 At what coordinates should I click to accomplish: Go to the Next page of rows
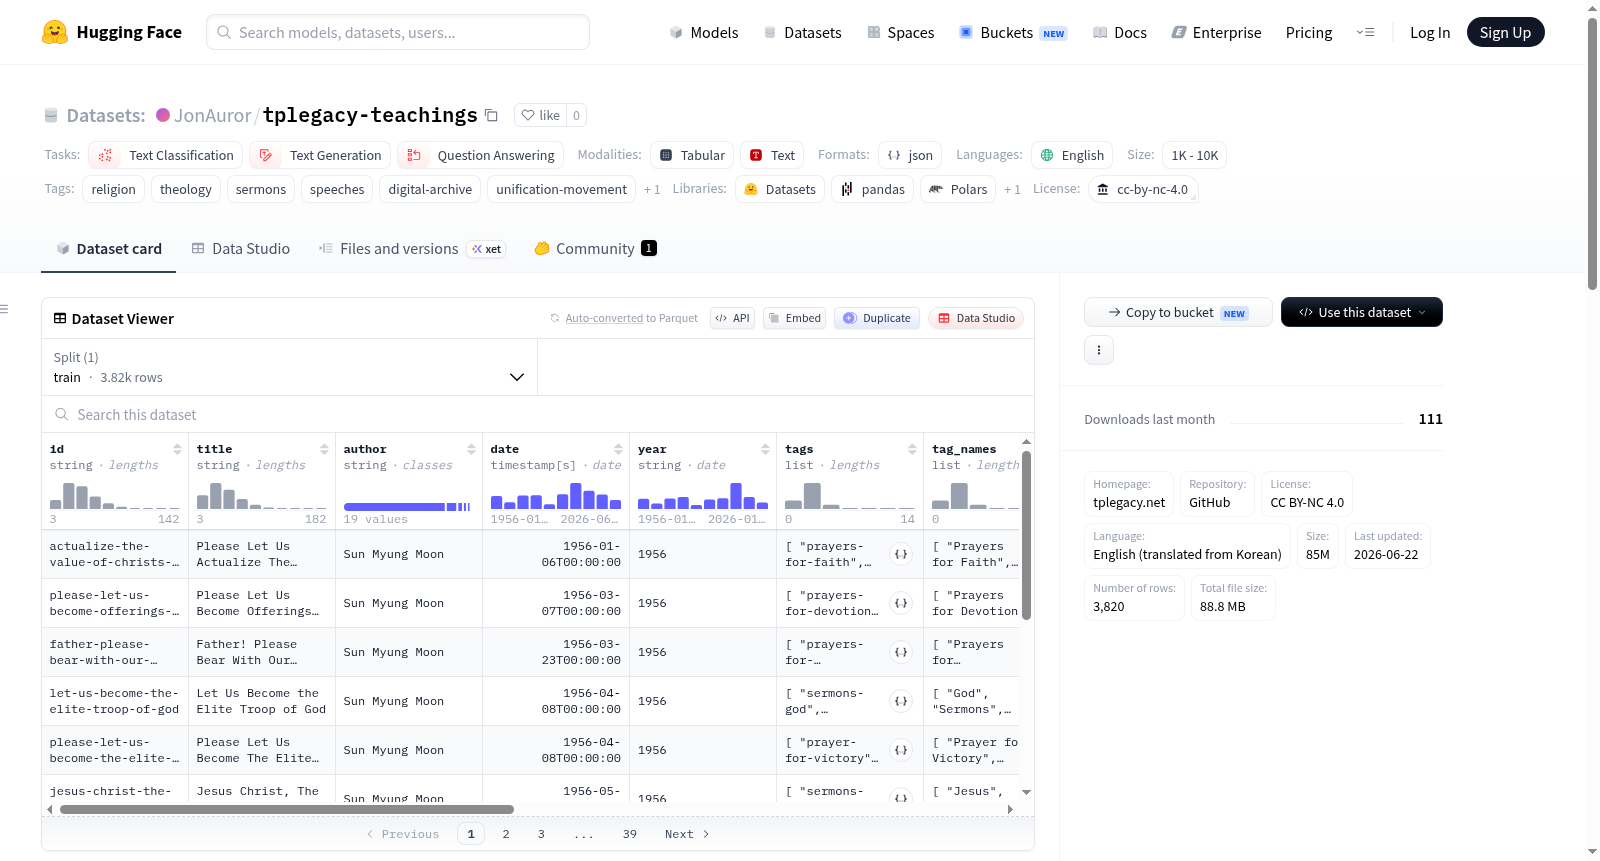click(687, 834)
